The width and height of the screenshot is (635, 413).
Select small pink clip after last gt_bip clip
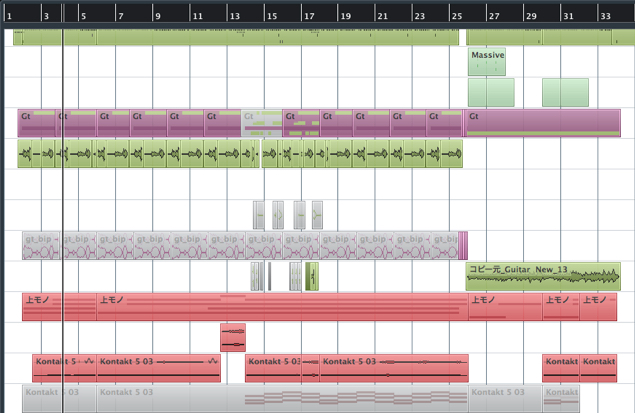click(463, 246)
